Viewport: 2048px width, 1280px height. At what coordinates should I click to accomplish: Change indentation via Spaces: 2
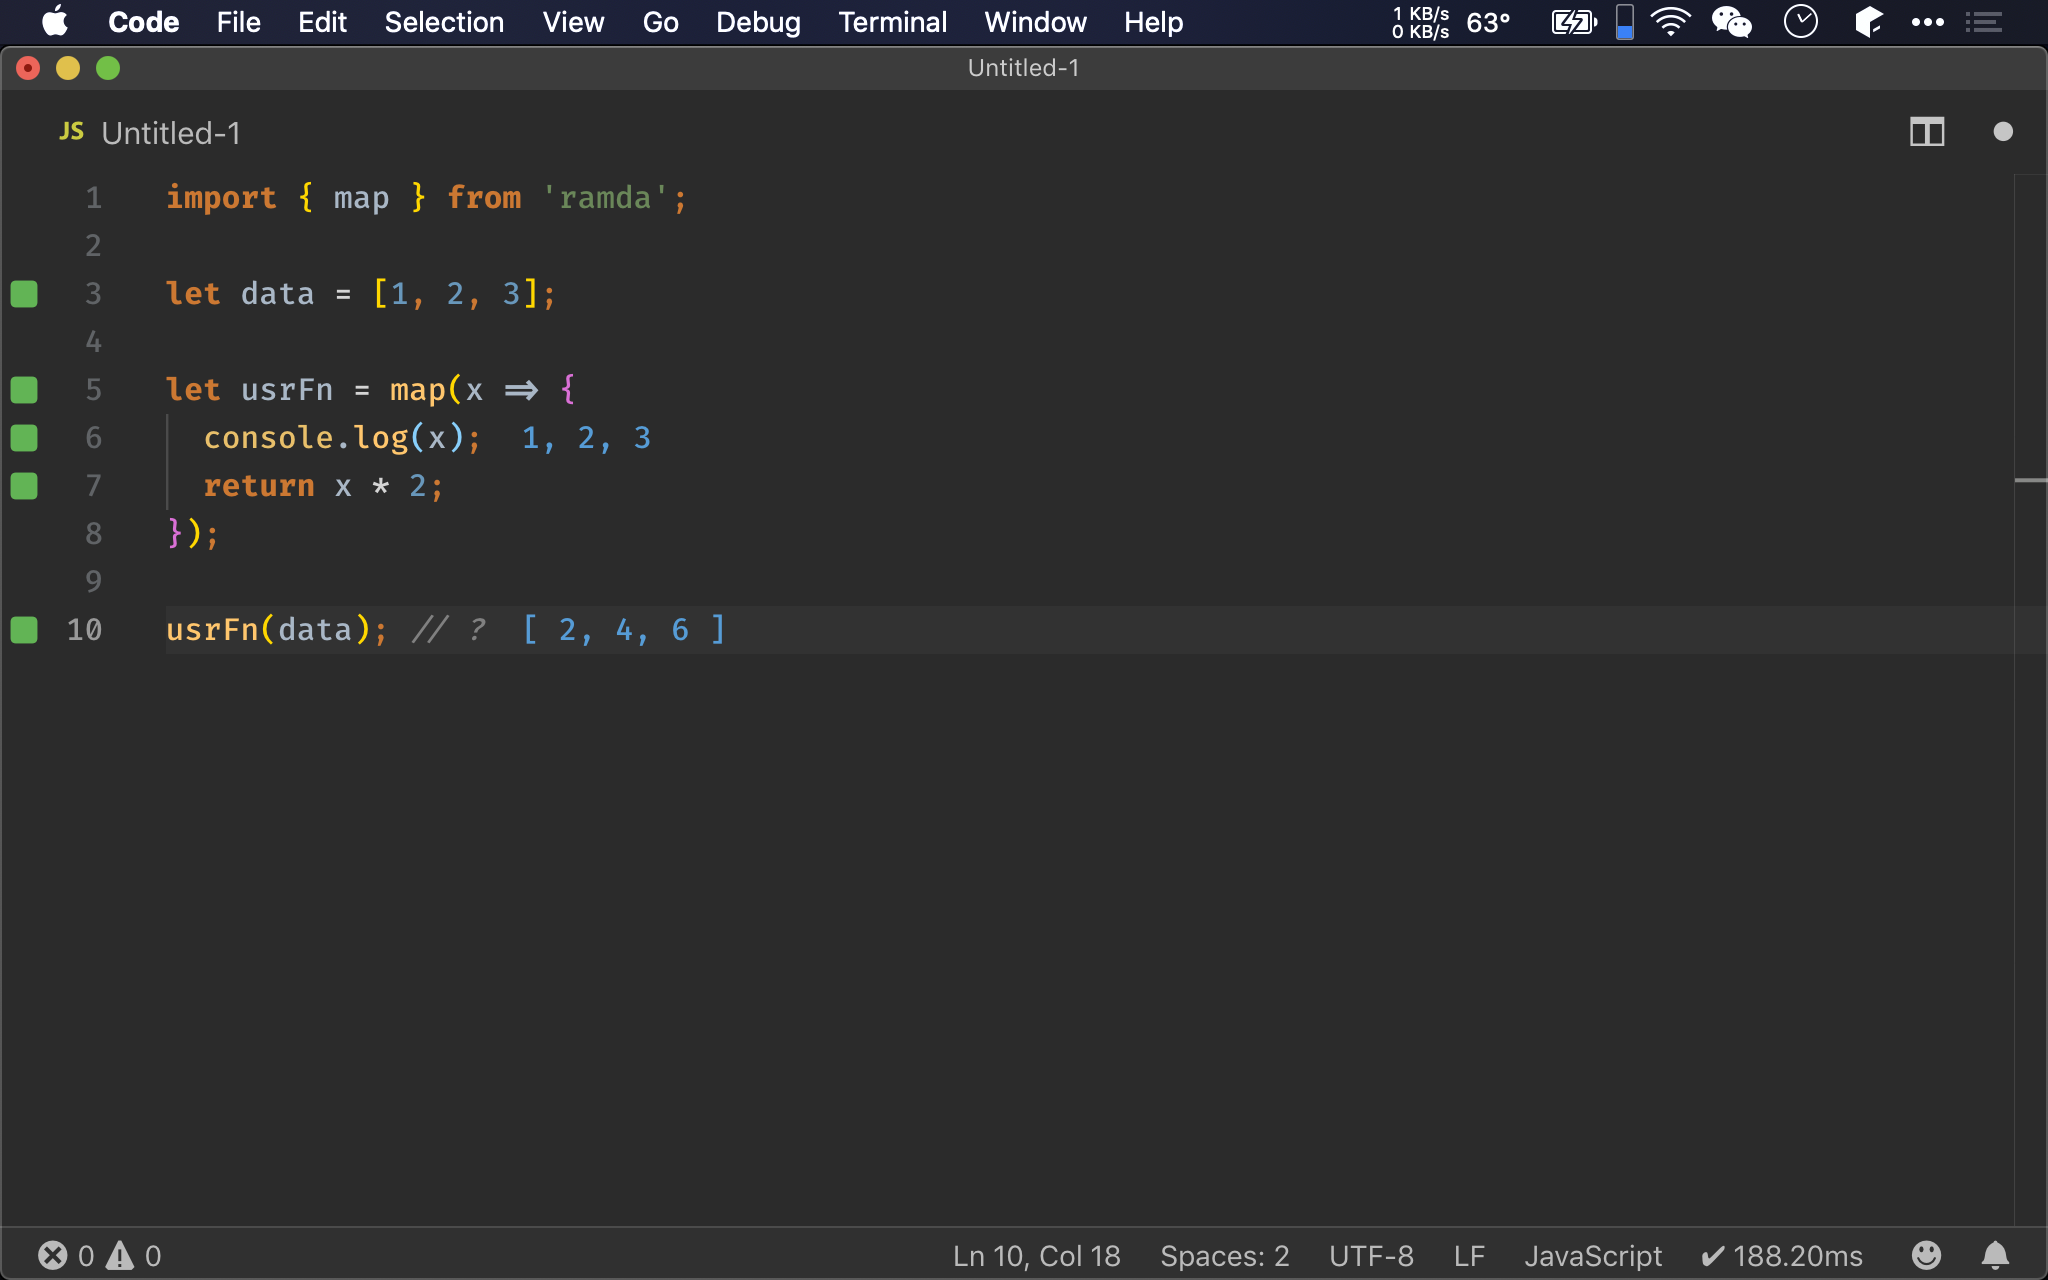1224,1255
